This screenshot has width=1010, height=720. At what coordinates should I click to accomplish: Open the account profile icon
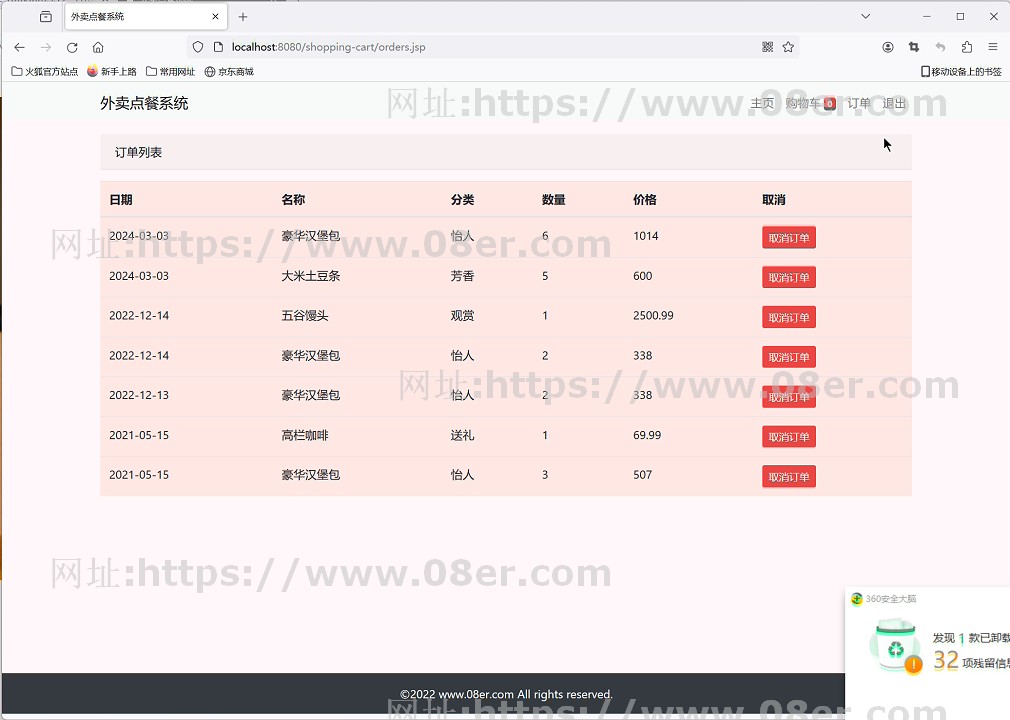(x=888, y=47)
